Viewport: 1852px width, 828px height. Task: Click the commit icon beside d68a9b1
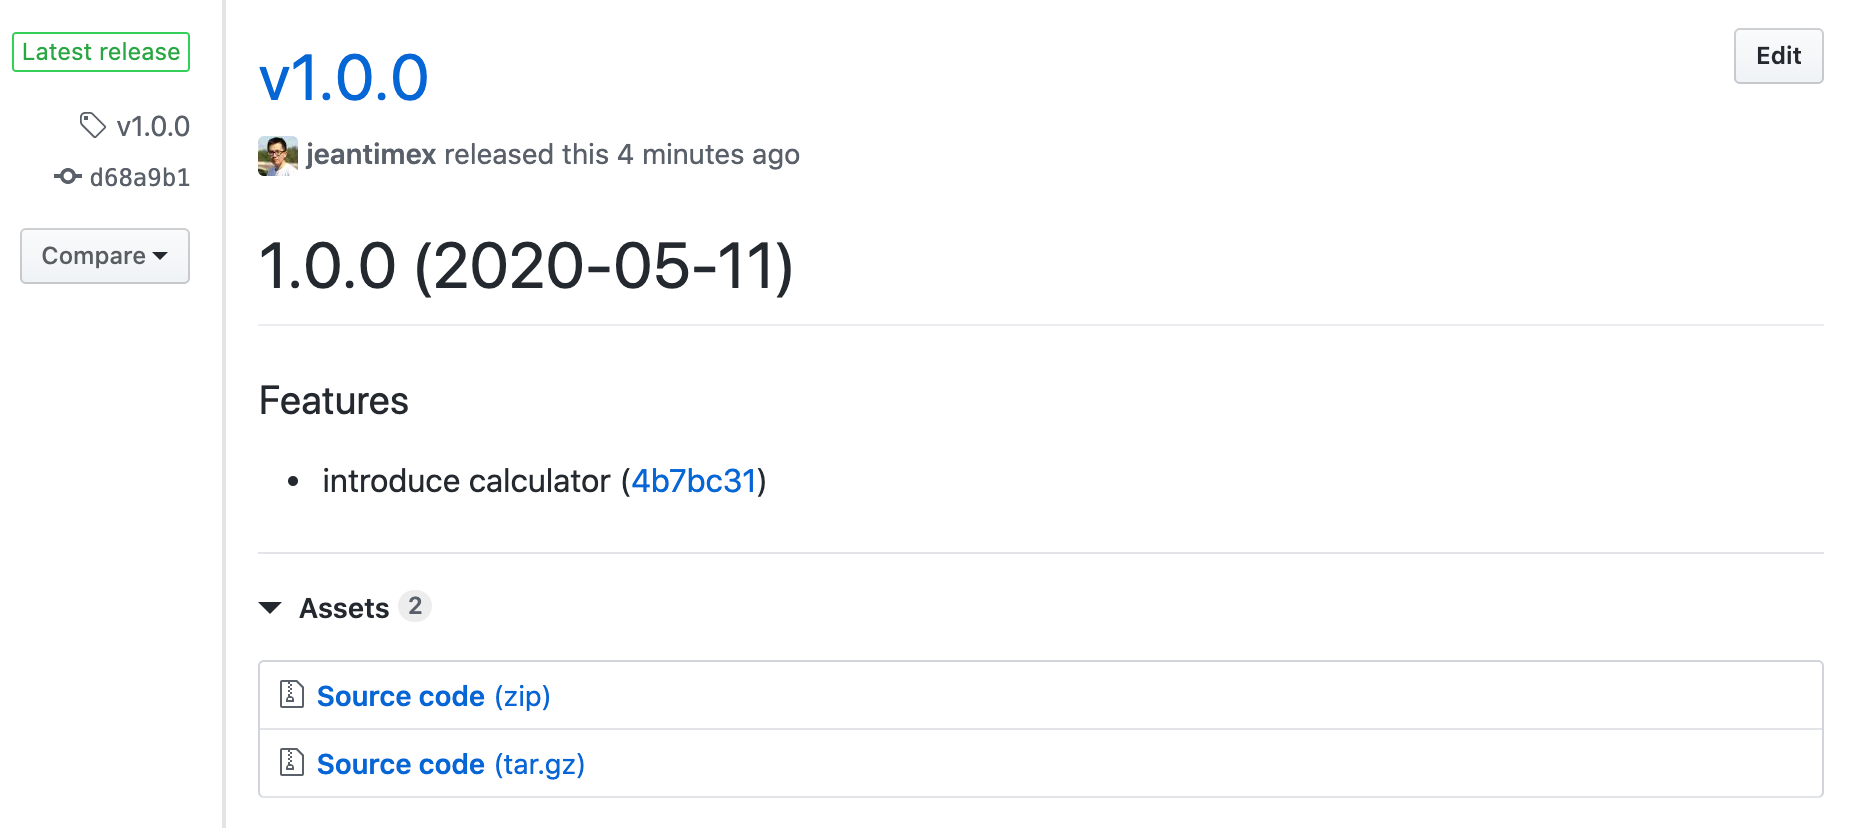tap(66, 176)
